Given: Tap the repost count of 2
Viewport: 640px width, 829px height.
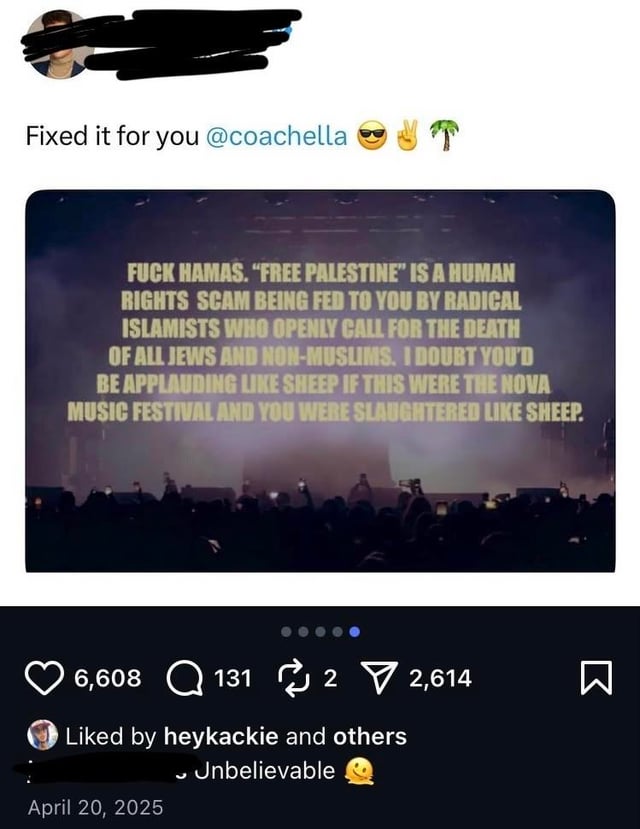Looking at the screenshot, I should tap(329, 679).
